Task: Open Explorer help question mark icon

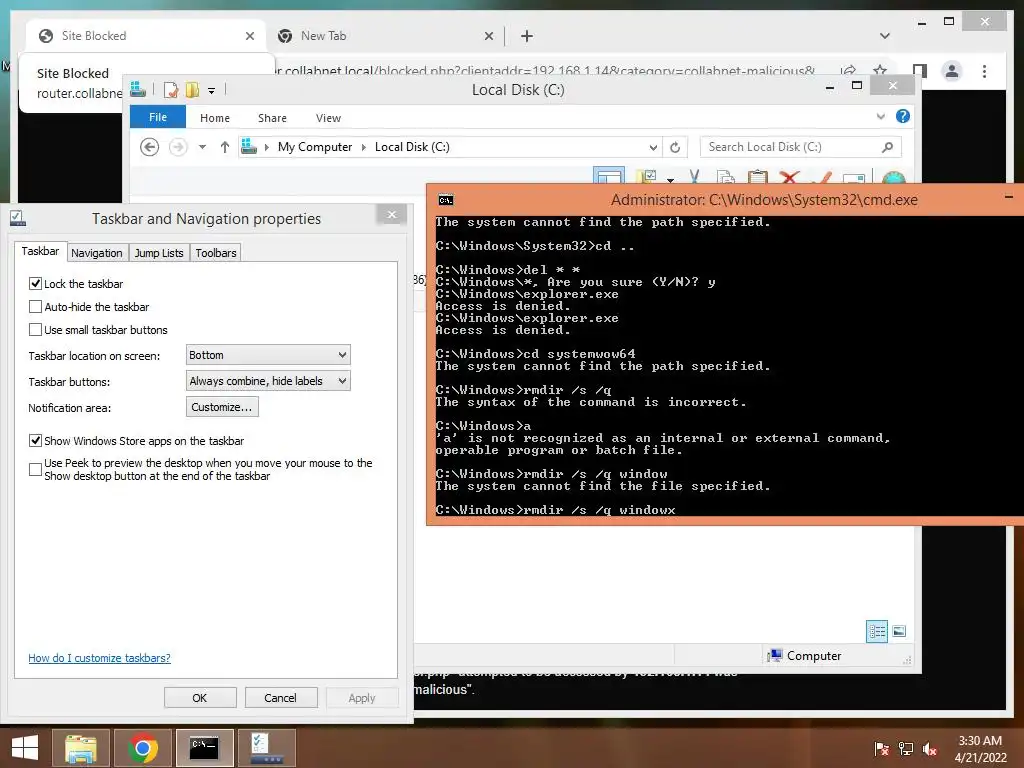Action: pyautogui.click(x=903, y=116)
